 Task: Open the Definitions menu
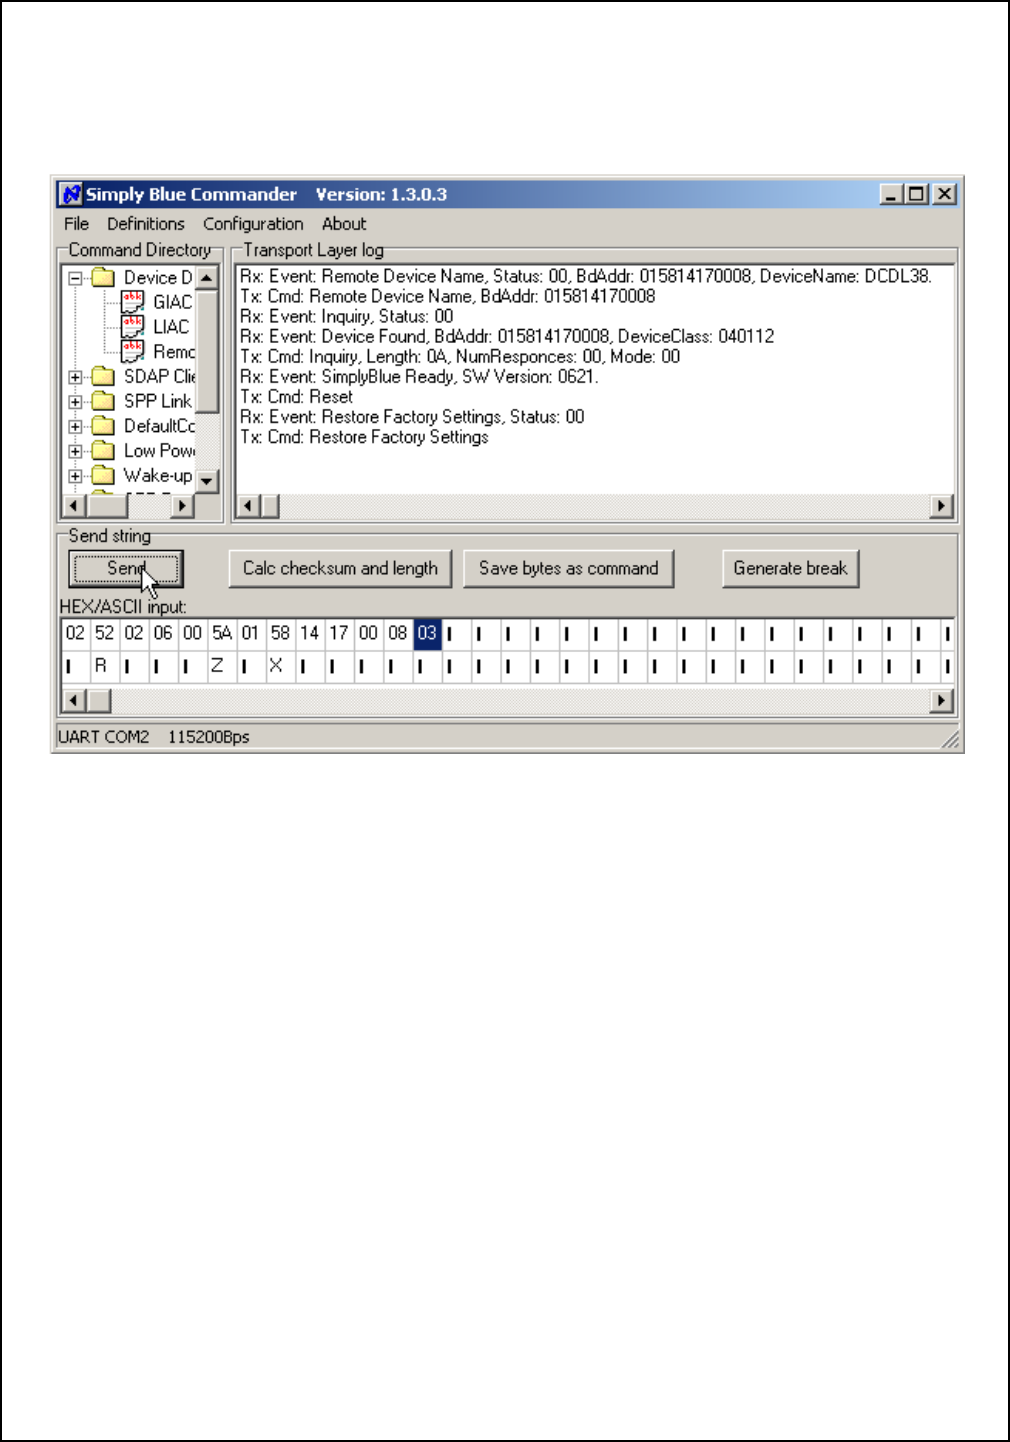(x=146, y=224)
